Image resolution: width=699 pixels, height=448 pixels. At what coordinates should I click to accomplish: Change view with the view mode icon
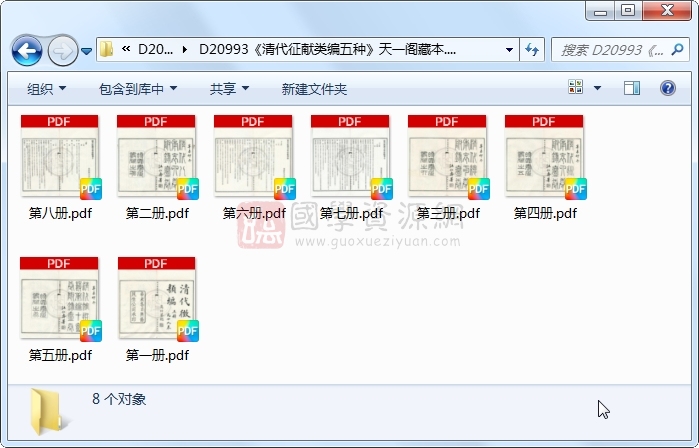[576, 87]
